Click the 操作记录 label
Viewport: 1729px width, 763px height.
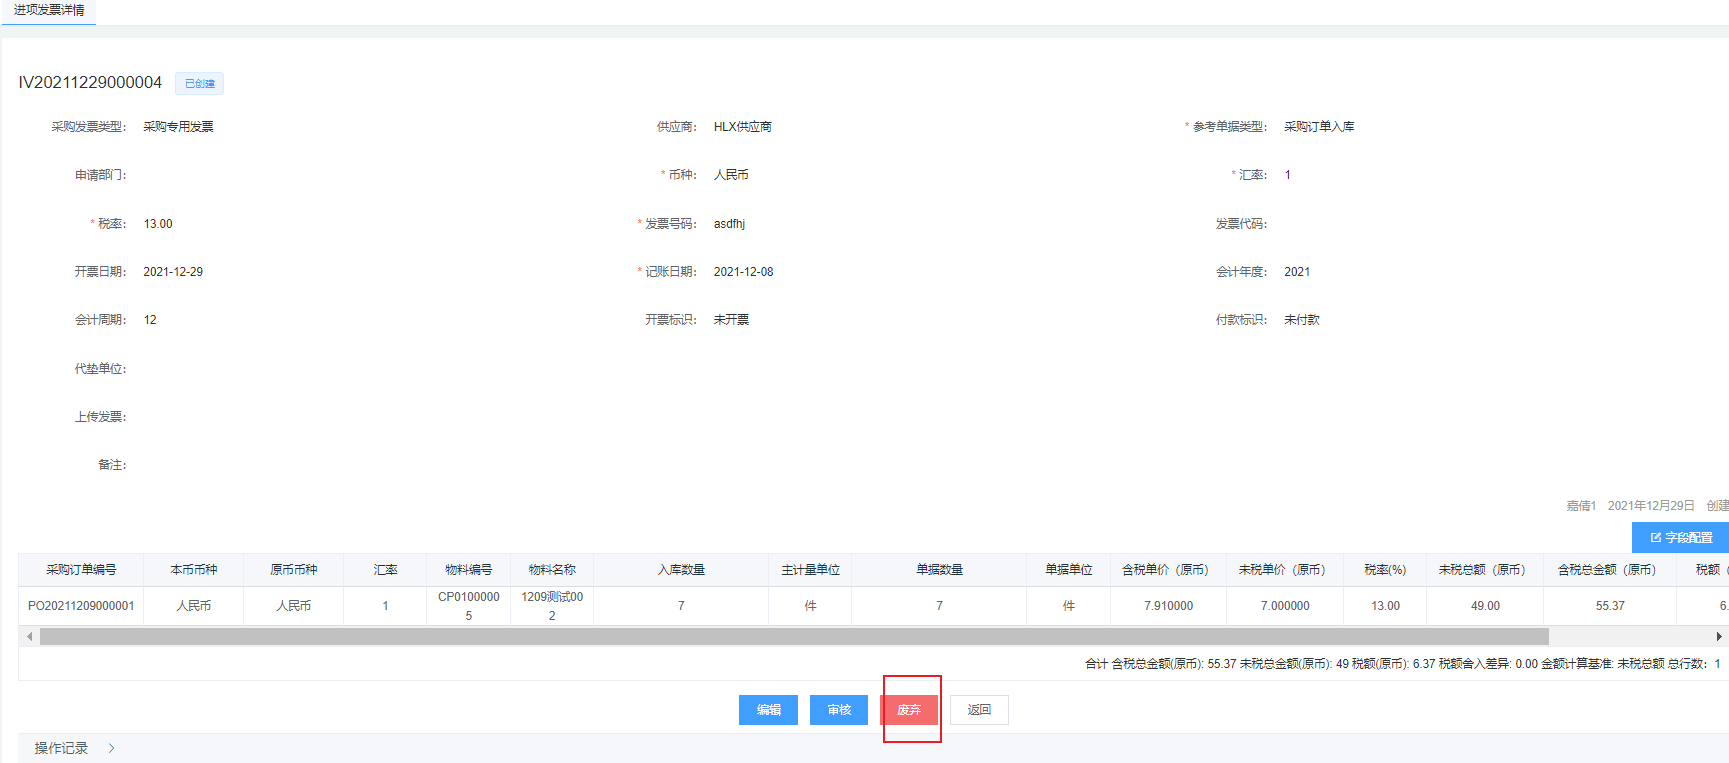61,748
